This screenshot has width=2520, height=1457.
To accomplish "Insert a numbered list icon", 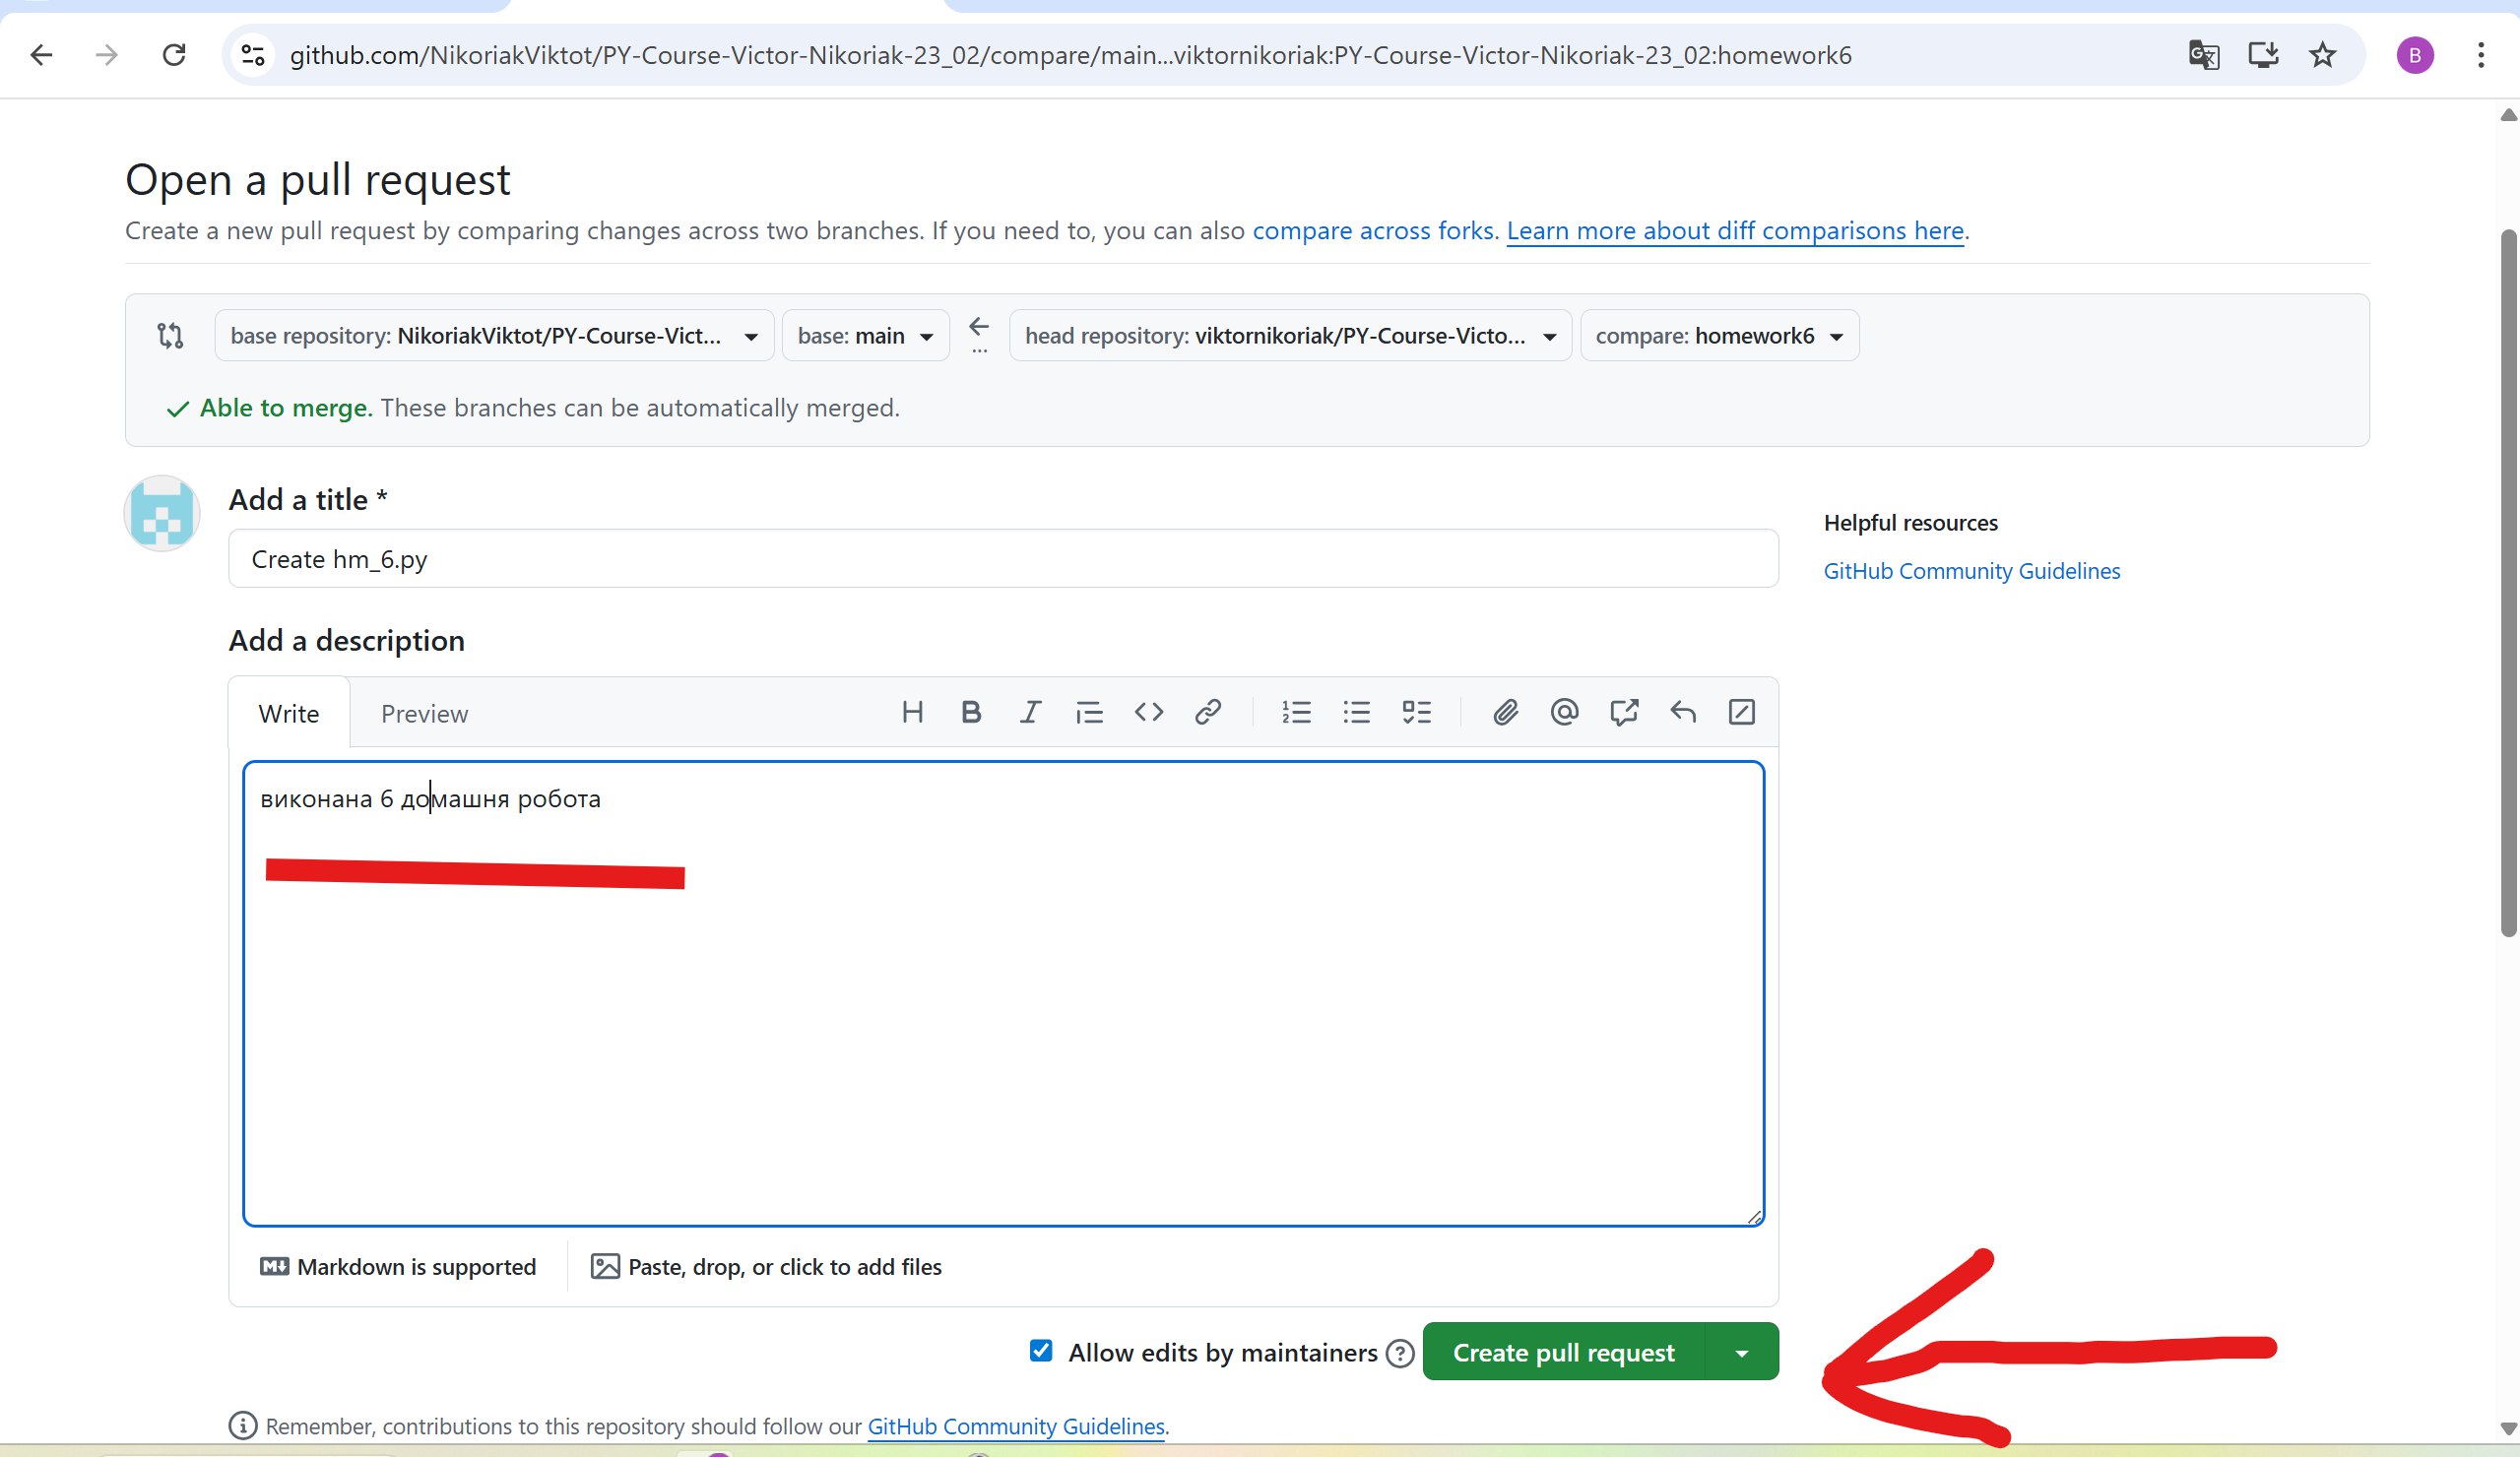I will (1297, 712).
